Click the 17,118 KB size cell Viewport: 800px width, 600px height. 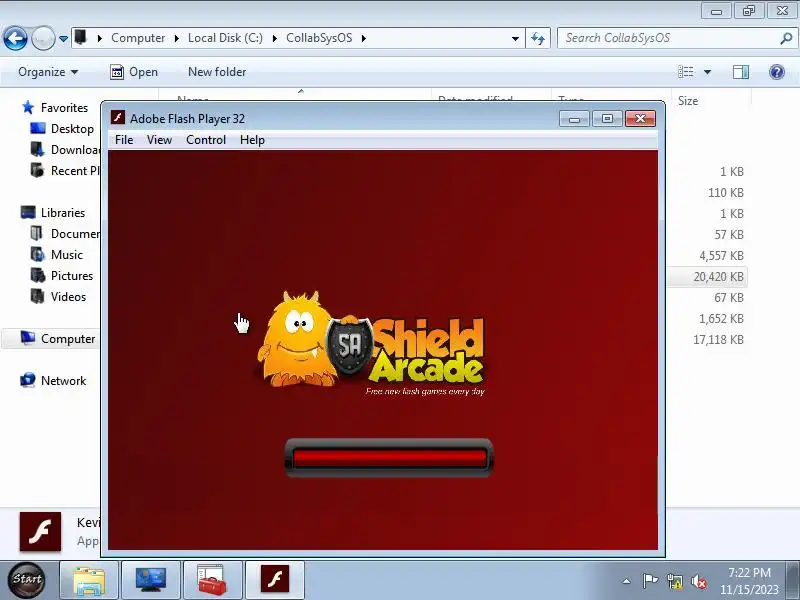718,339
